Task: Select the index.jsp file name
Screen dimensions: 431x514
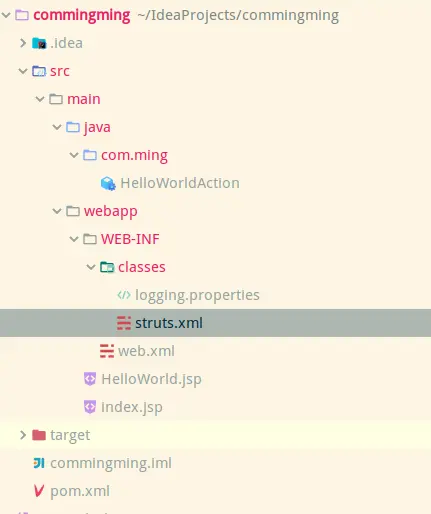Action: click(x=132, y=408)
